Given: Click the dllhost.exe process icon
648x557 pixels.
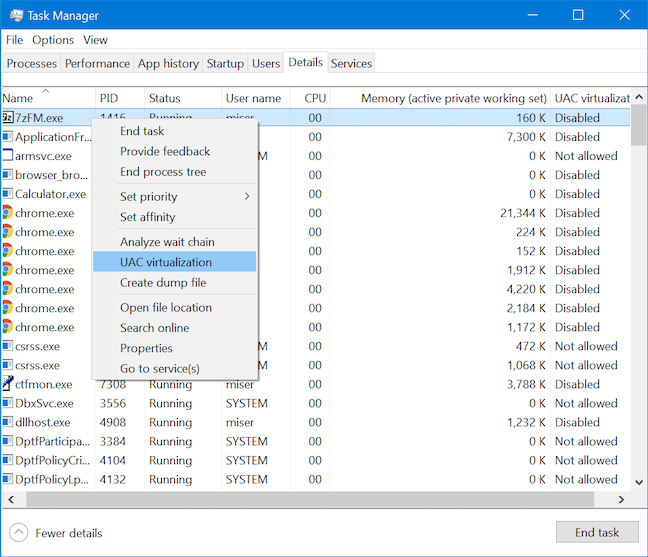Looking at the screenshot, I should pyautogui.click(x=8, y=422).
